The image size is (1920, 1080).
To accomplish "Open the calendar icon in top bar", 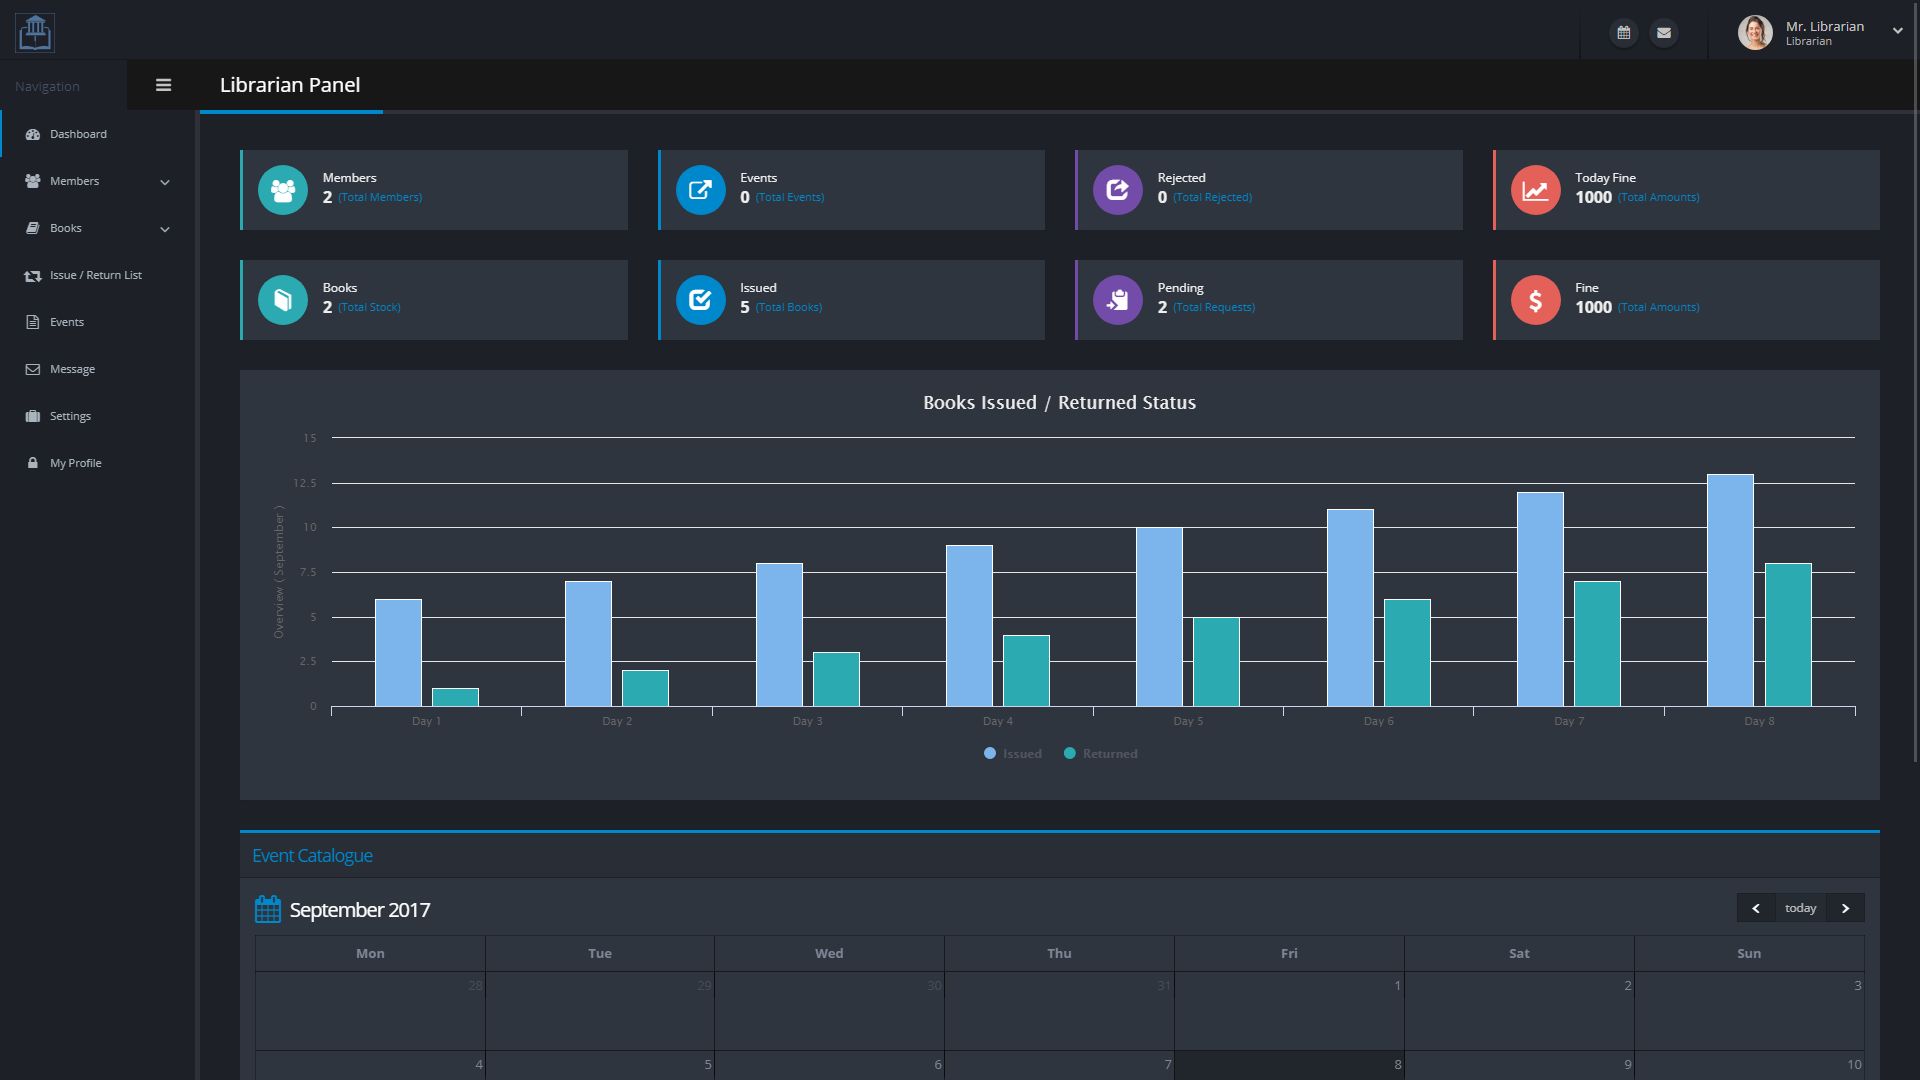I will (x=1623, y=33).
